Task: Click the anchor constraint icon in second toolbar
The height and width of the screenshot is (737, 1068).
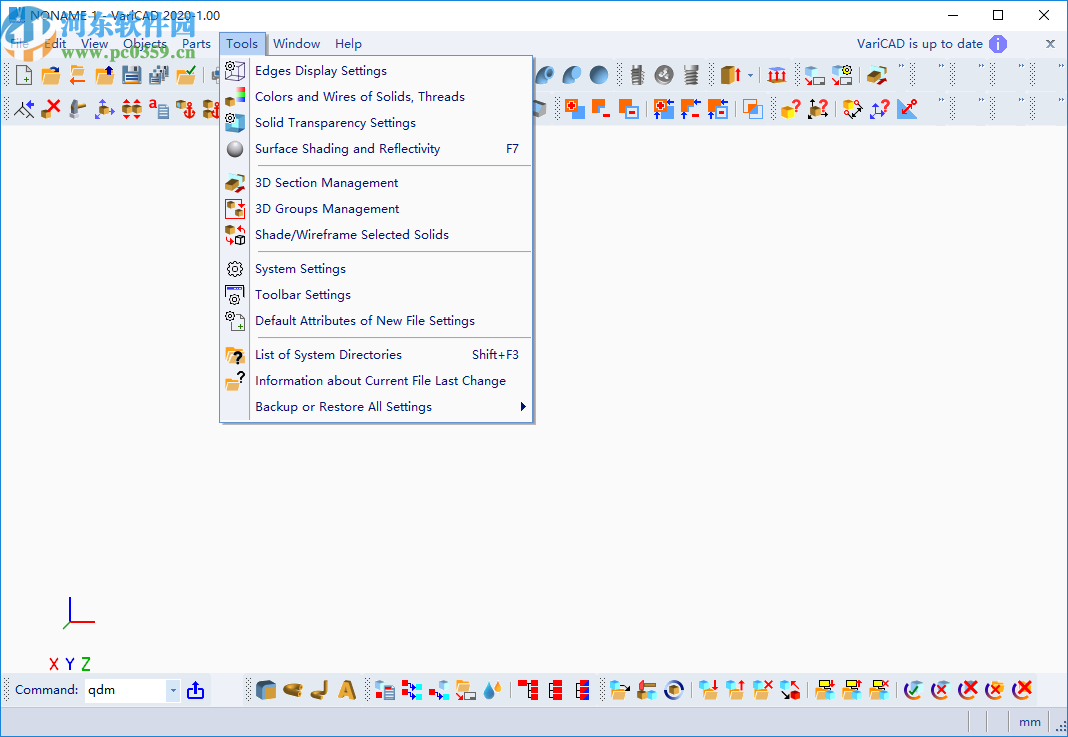Action: coord(185,108)
